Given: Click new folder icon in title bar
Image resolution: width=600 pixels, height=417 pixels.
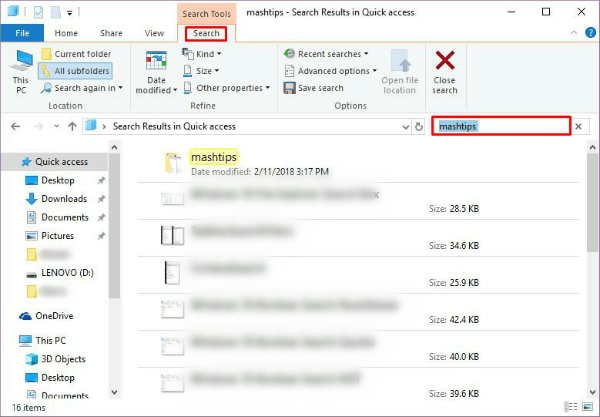Looking at the screenshot, I should tap(55, 13).
